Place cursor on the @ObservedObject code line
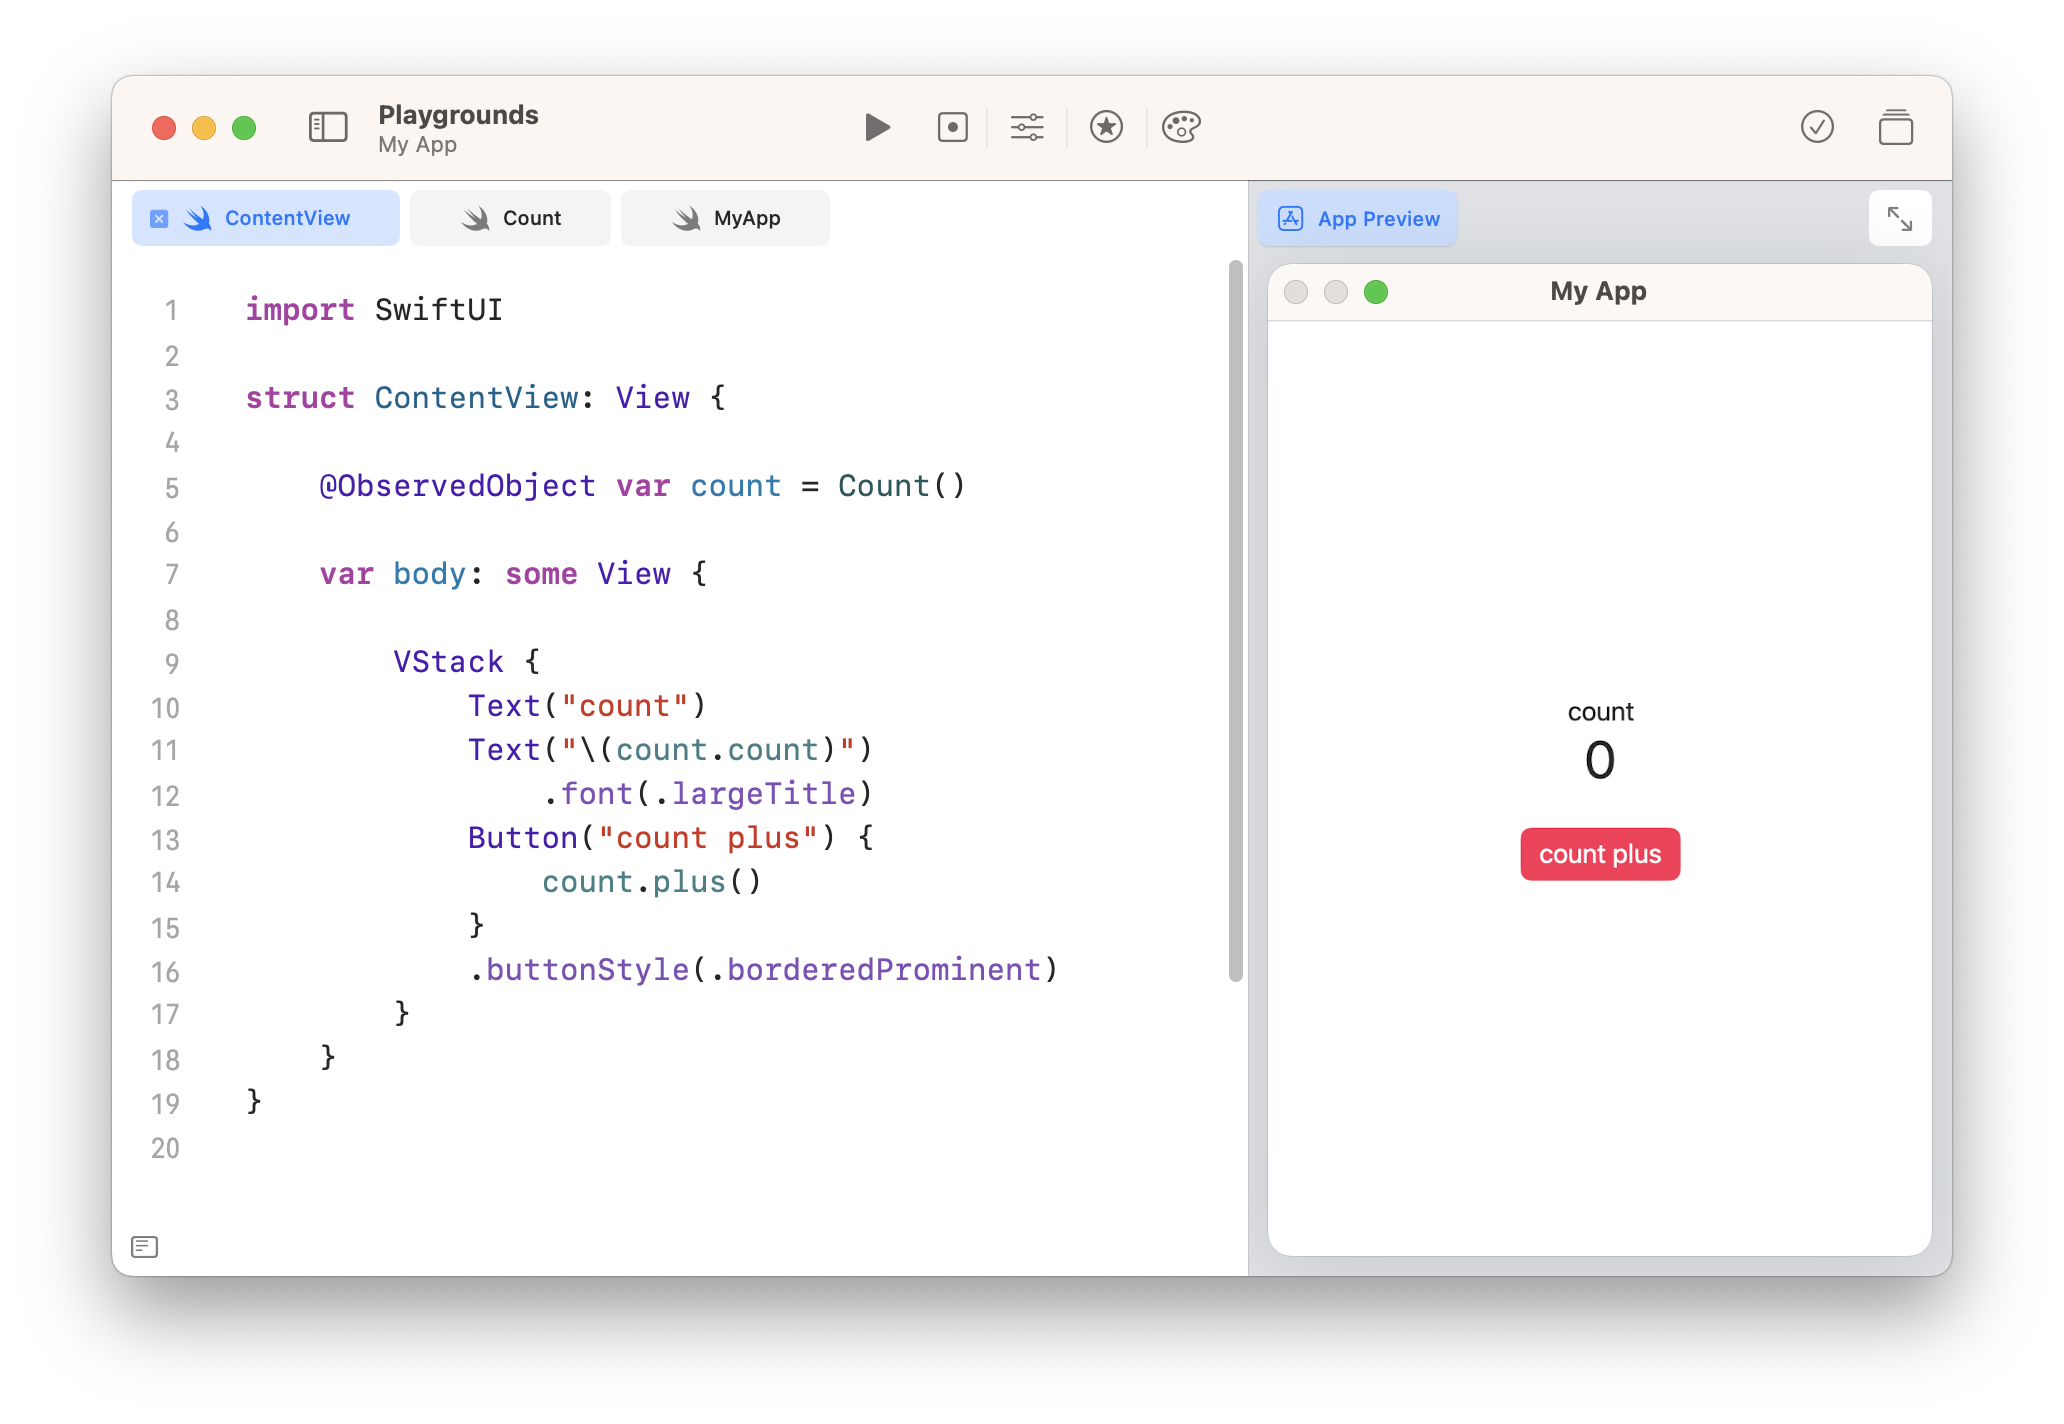 click(640, 486)
